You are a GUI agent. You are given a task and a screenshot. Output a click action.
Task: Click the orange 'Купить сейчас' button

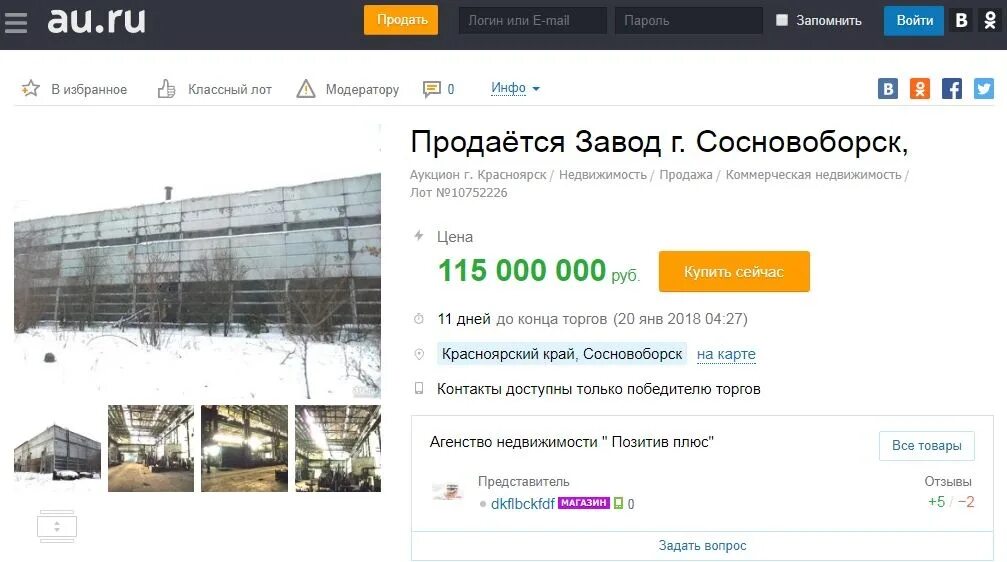(x=734, y=272)
